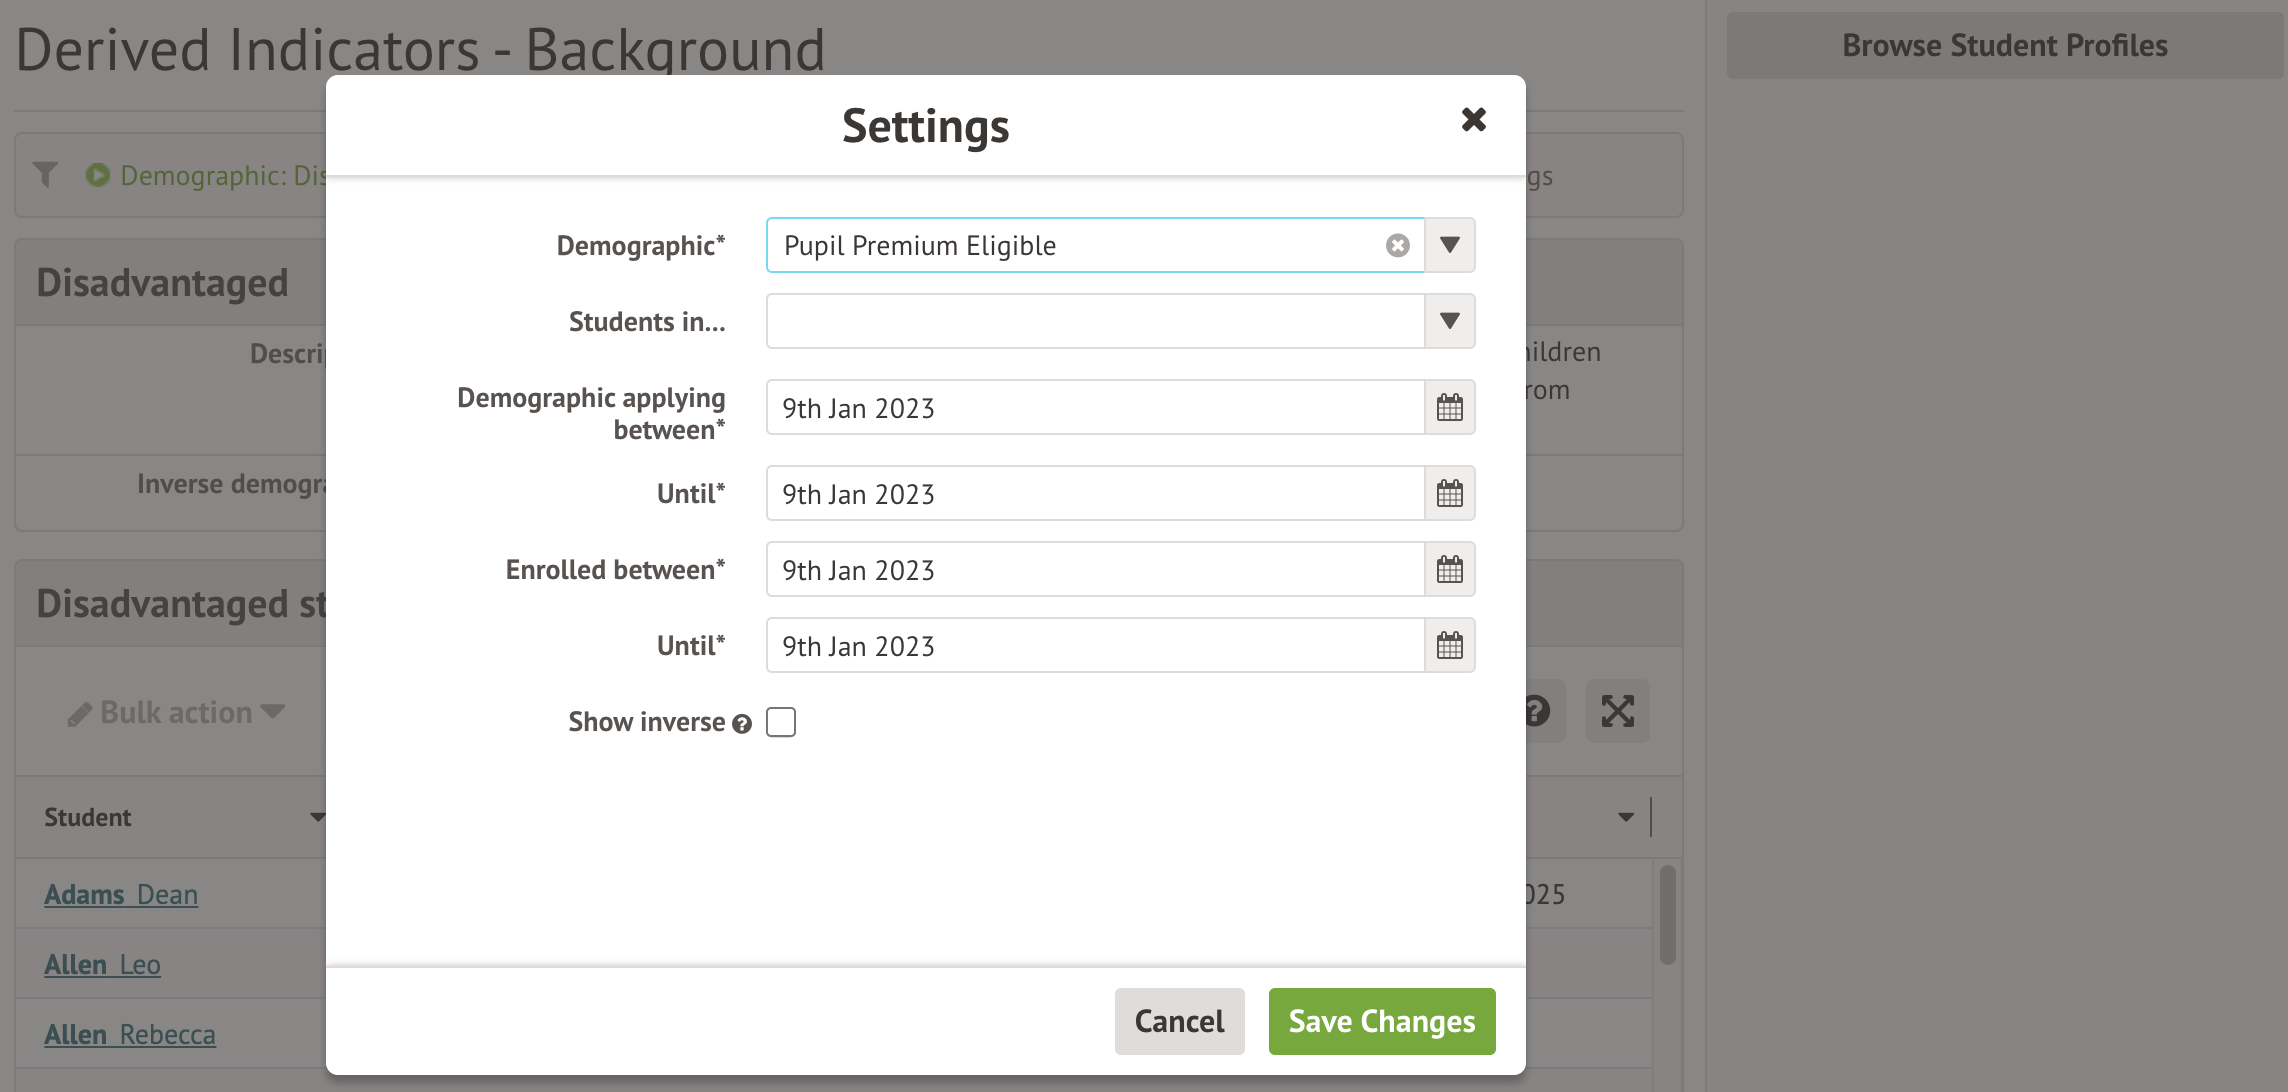Open the Bulk action dropdown

[176, 713]
